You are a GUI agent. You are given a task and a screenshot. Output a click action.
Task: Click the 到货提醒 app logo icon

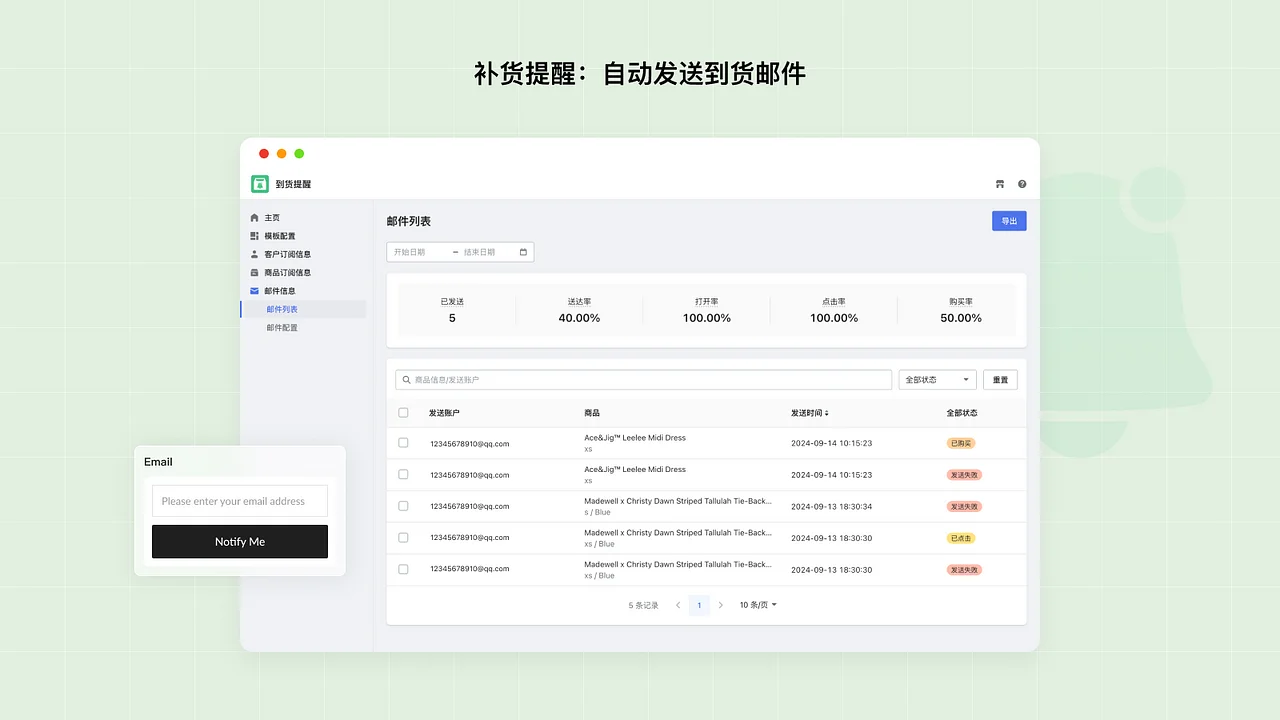point(260,184)
